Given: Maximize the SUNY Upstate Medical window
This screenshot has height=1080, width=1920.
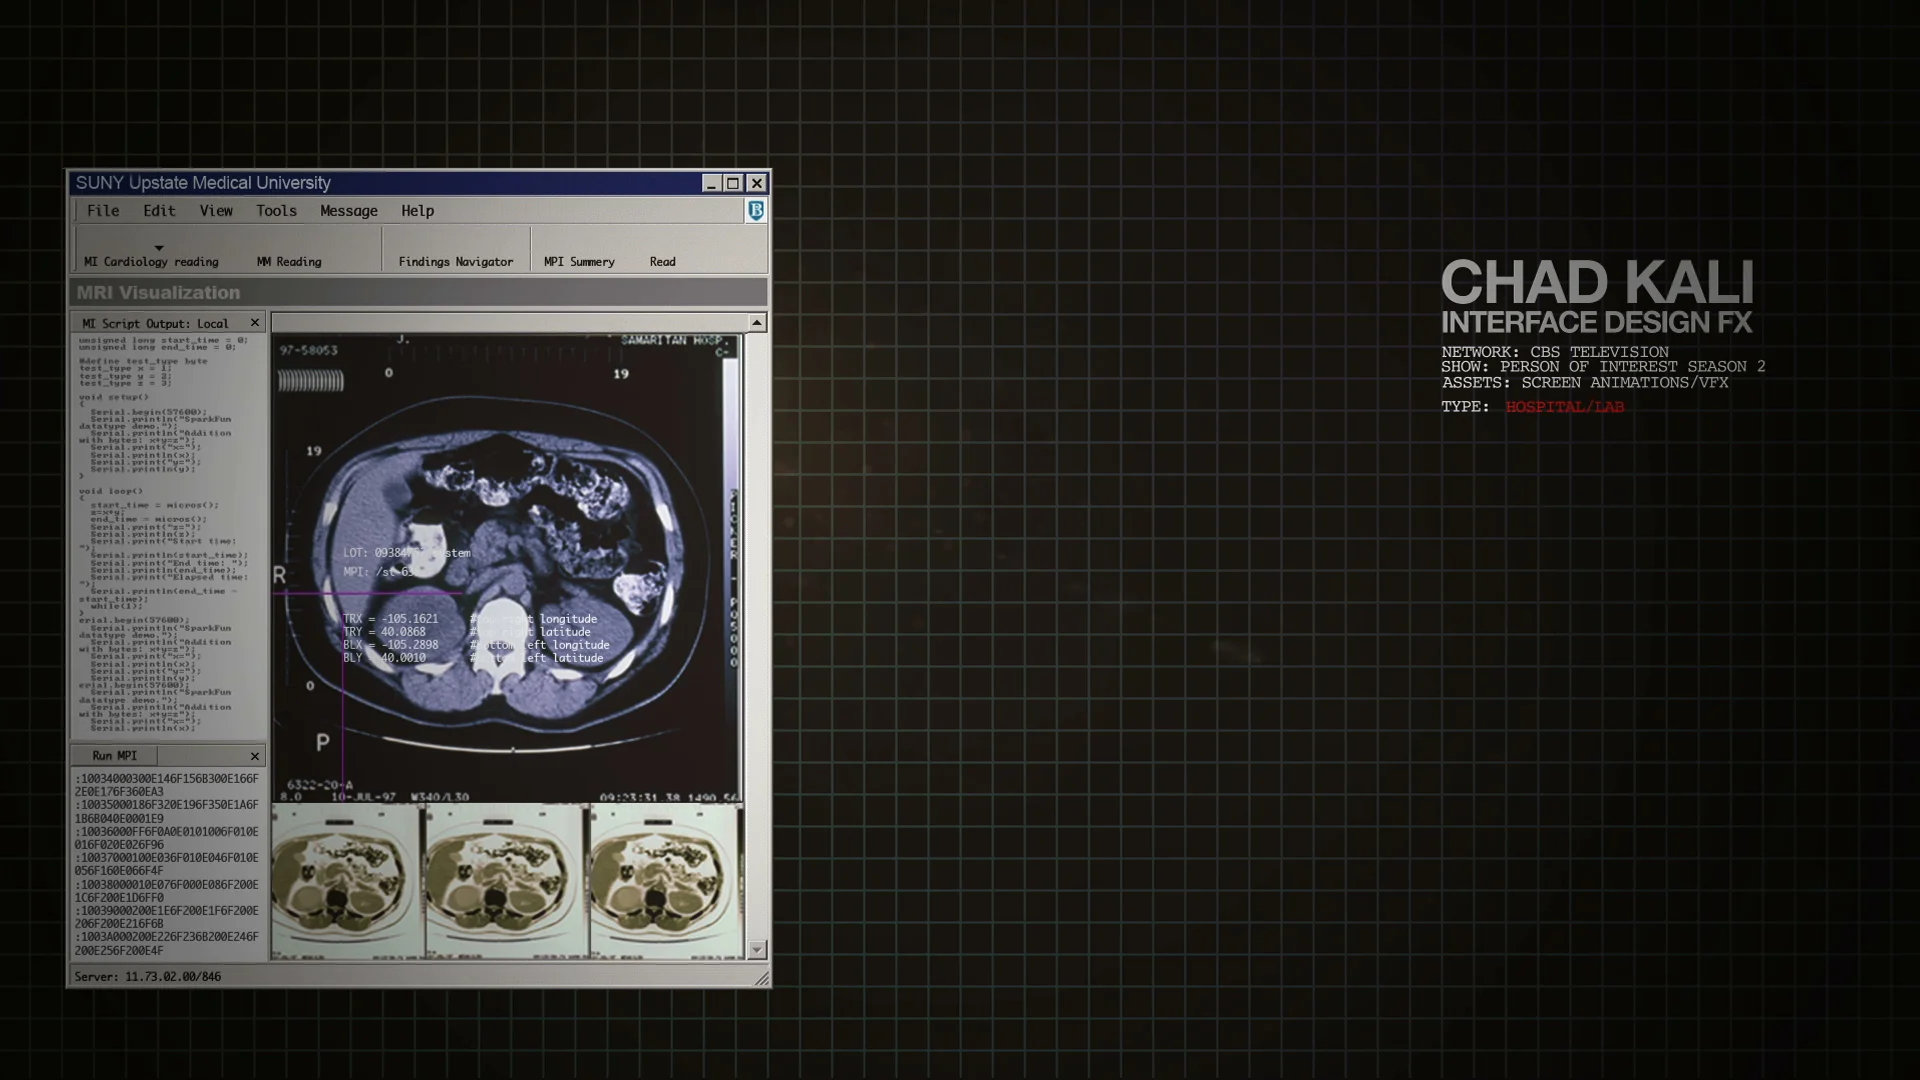Looking at the screenshot, I should pos(733,183).
